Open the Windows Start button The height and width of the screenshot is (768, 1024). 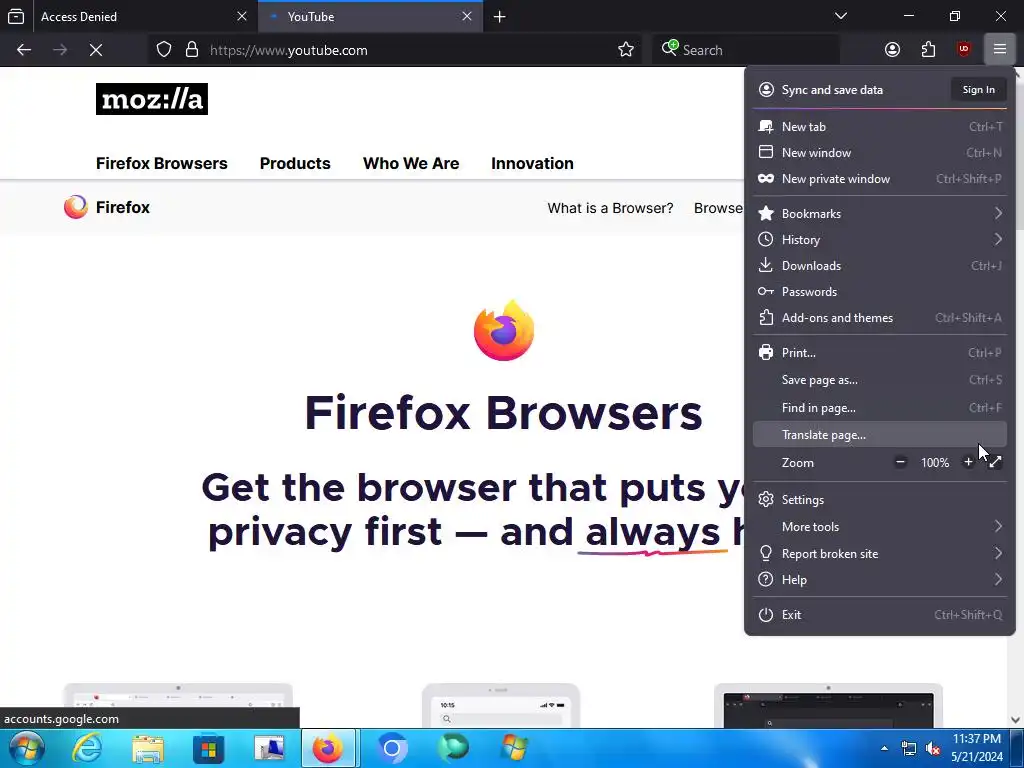(27, 748)
